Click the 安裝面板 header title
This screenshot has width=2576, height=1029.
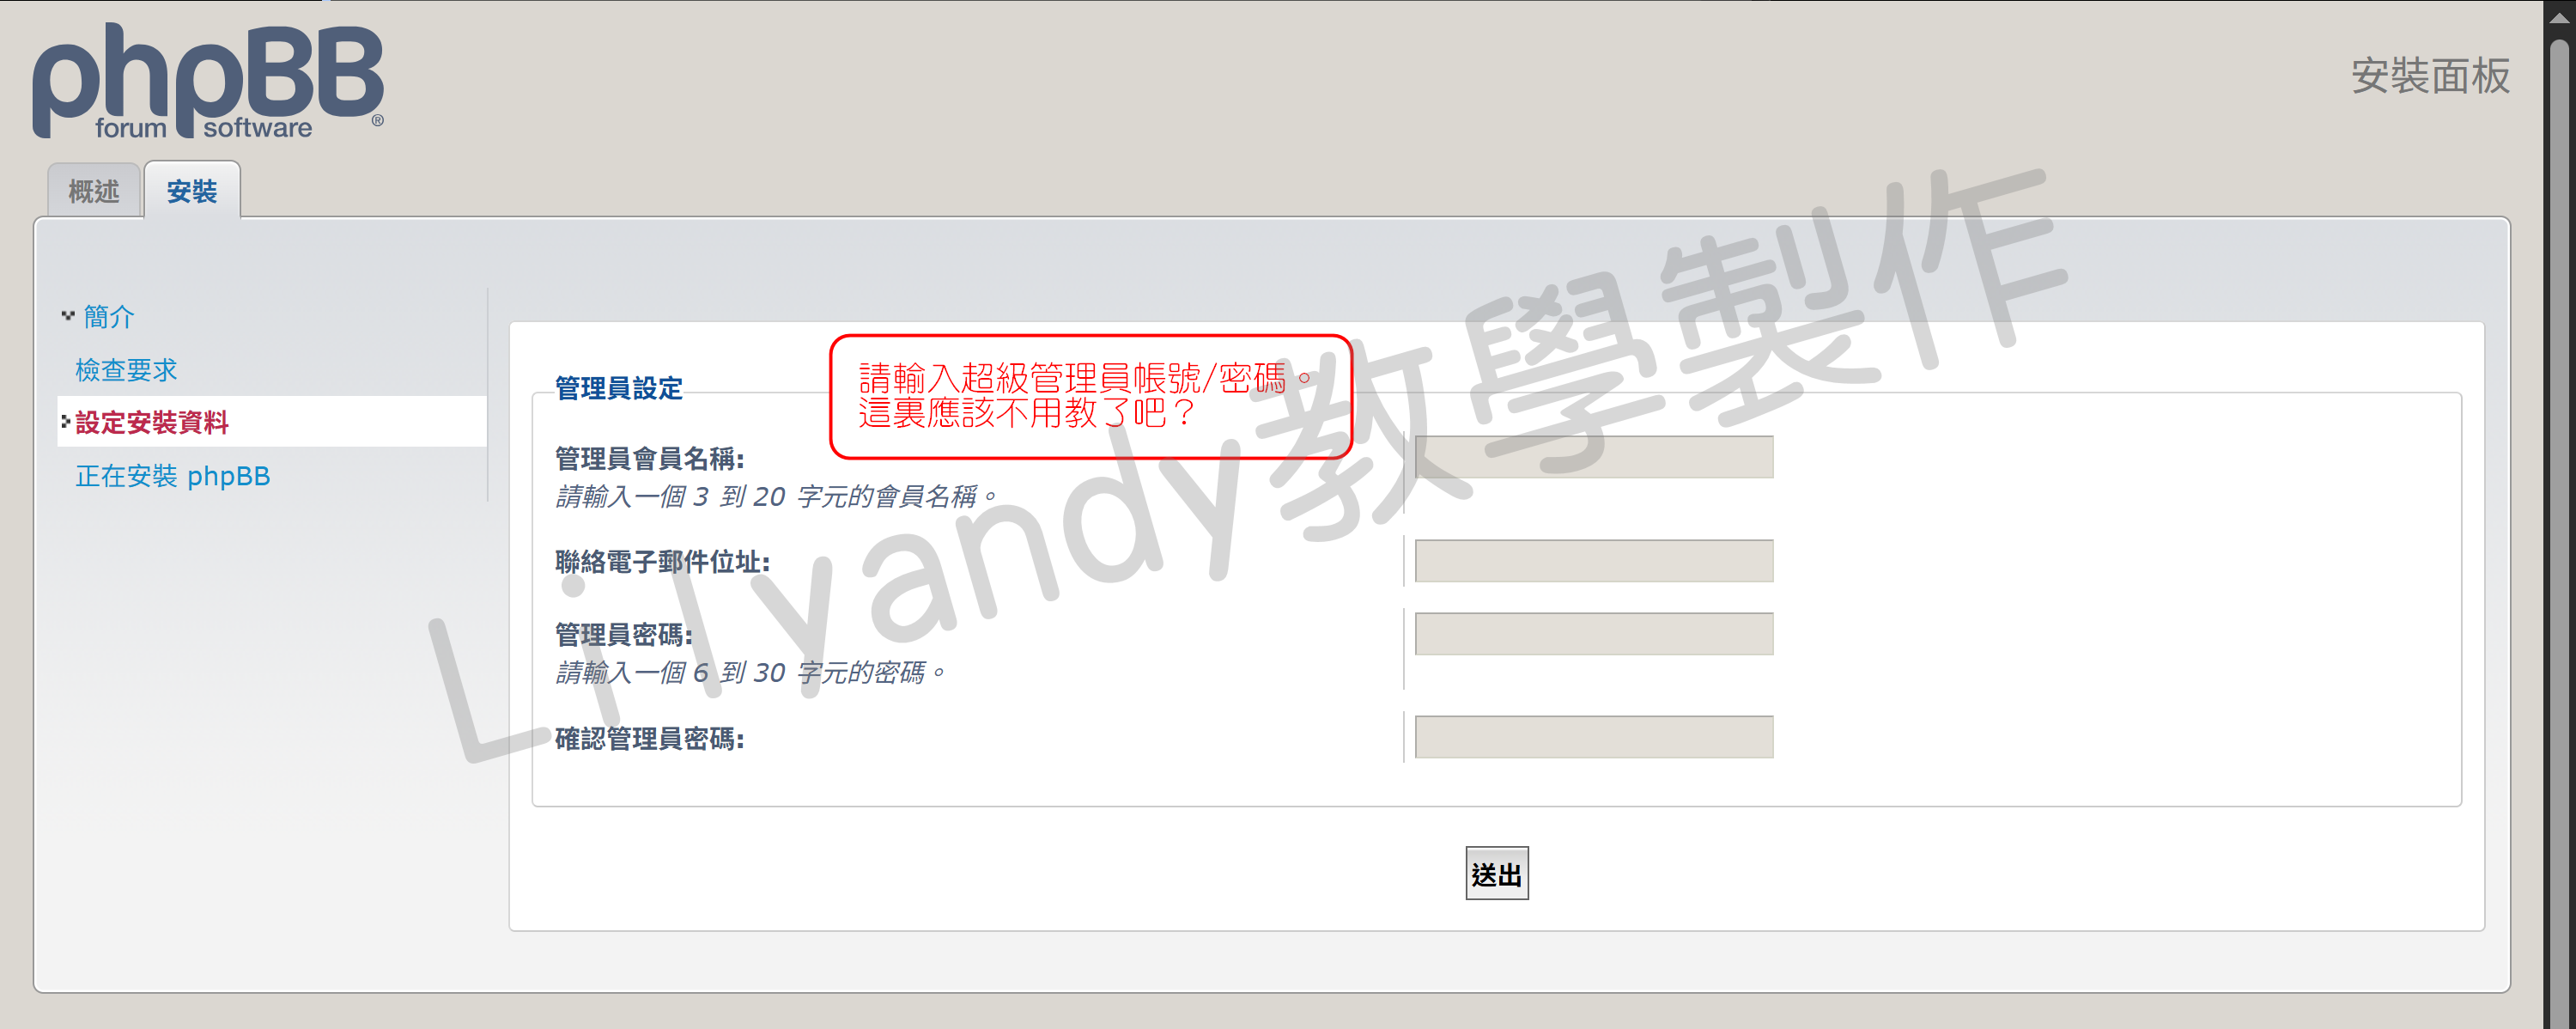point(2430,76)
